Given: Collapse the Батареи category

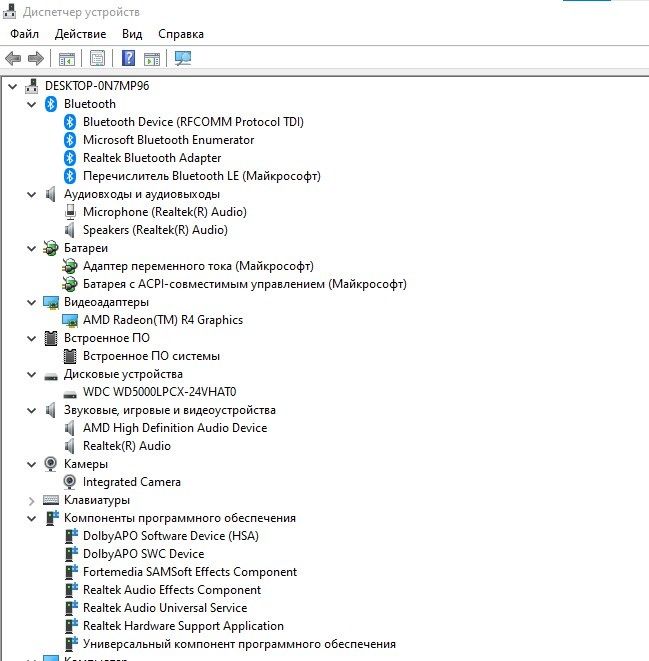Looking at the screenshot, I should 32,248.
